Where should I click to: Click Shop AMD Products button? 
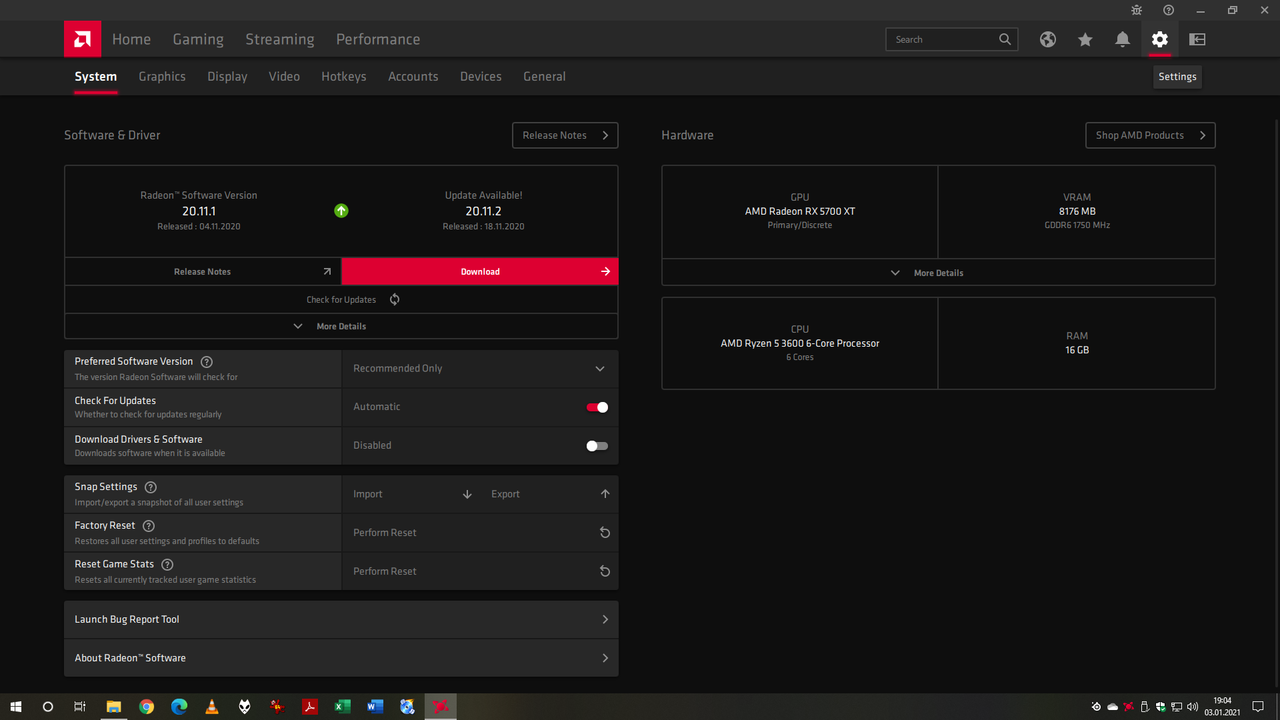[x=1150, y=135]
